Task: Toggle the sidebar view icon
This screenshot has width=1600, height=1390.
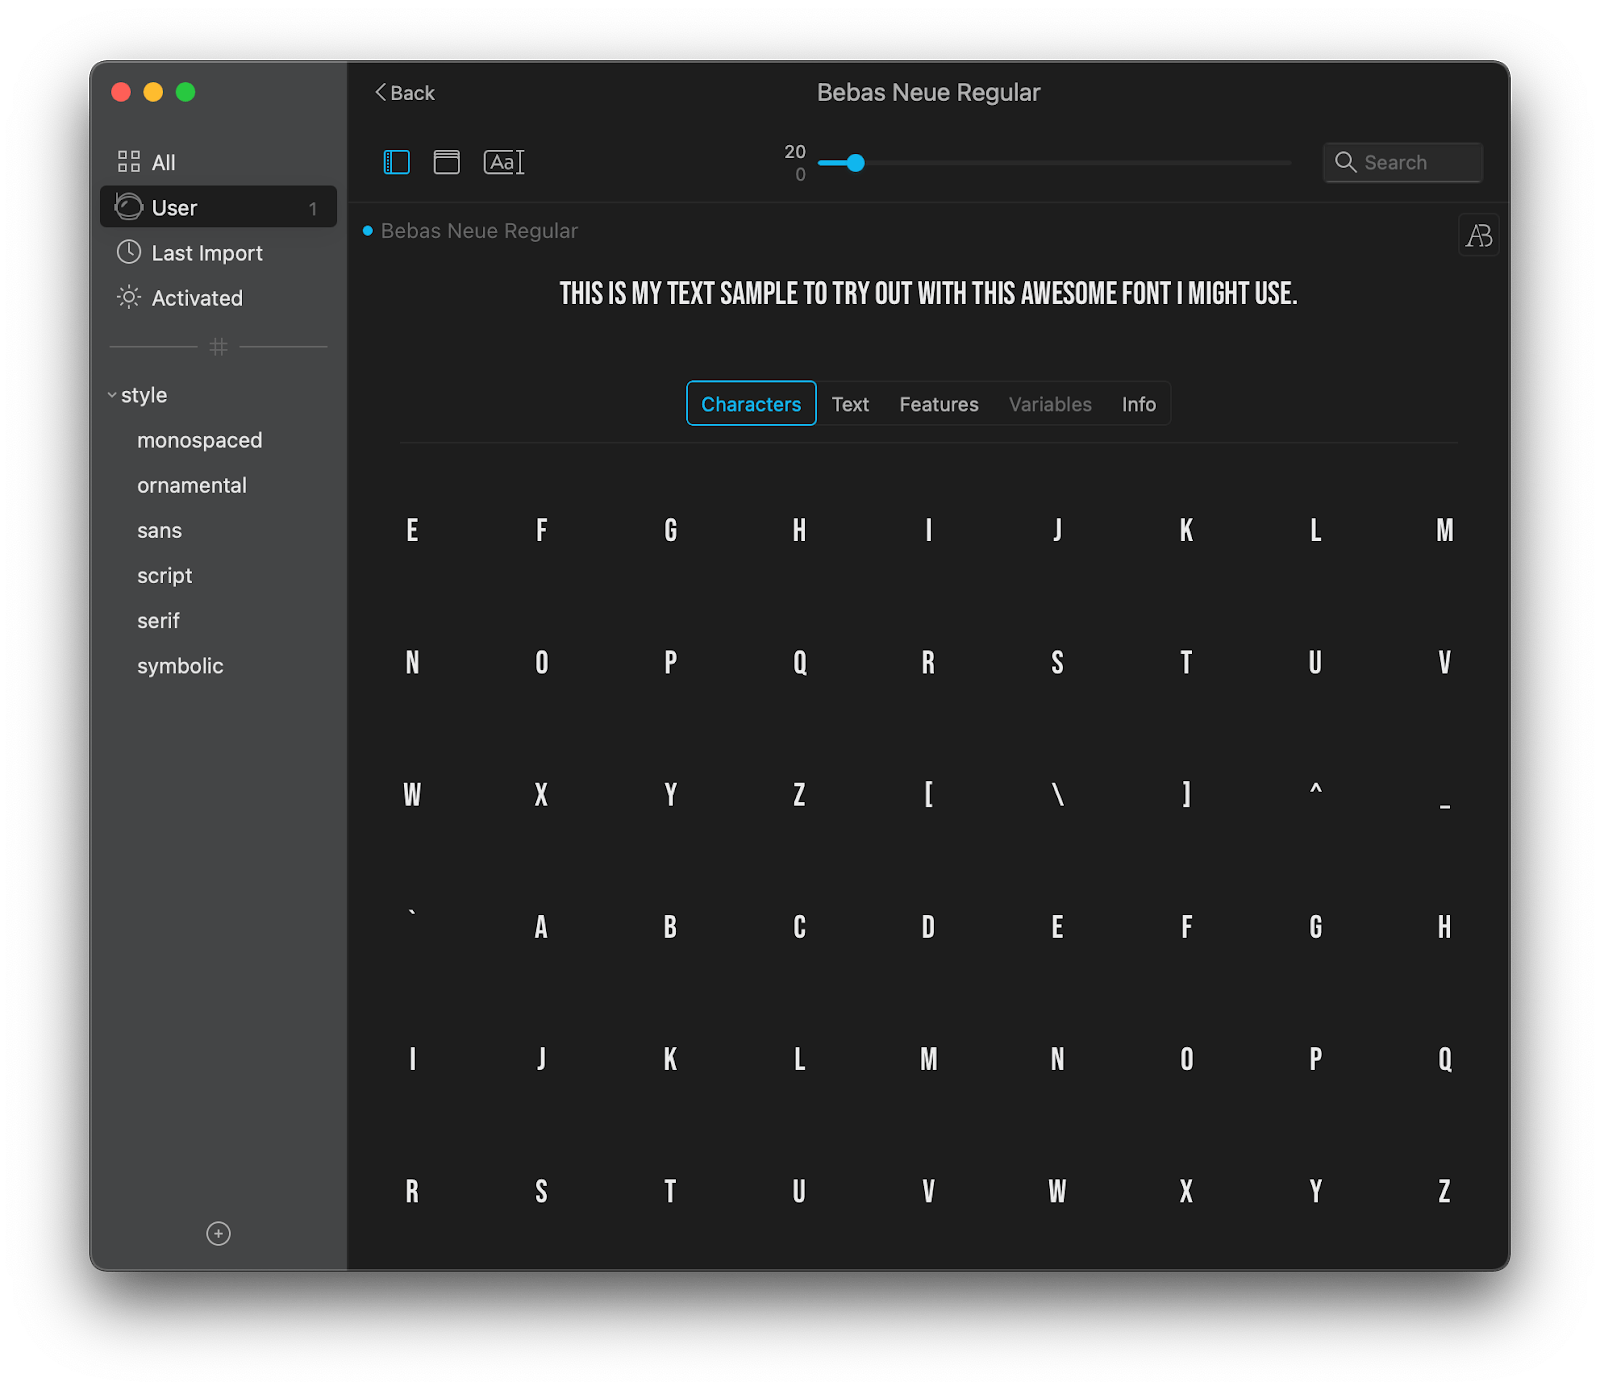Action: click(396, 162)
